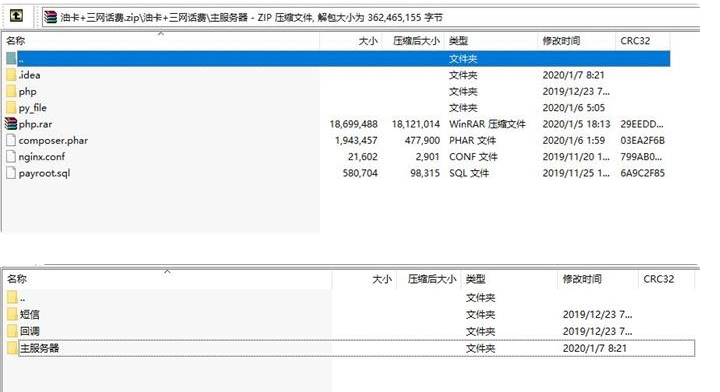720x392 pixels.
Task: Click the CONF 文件 type cell
Action: pos(473,157)
